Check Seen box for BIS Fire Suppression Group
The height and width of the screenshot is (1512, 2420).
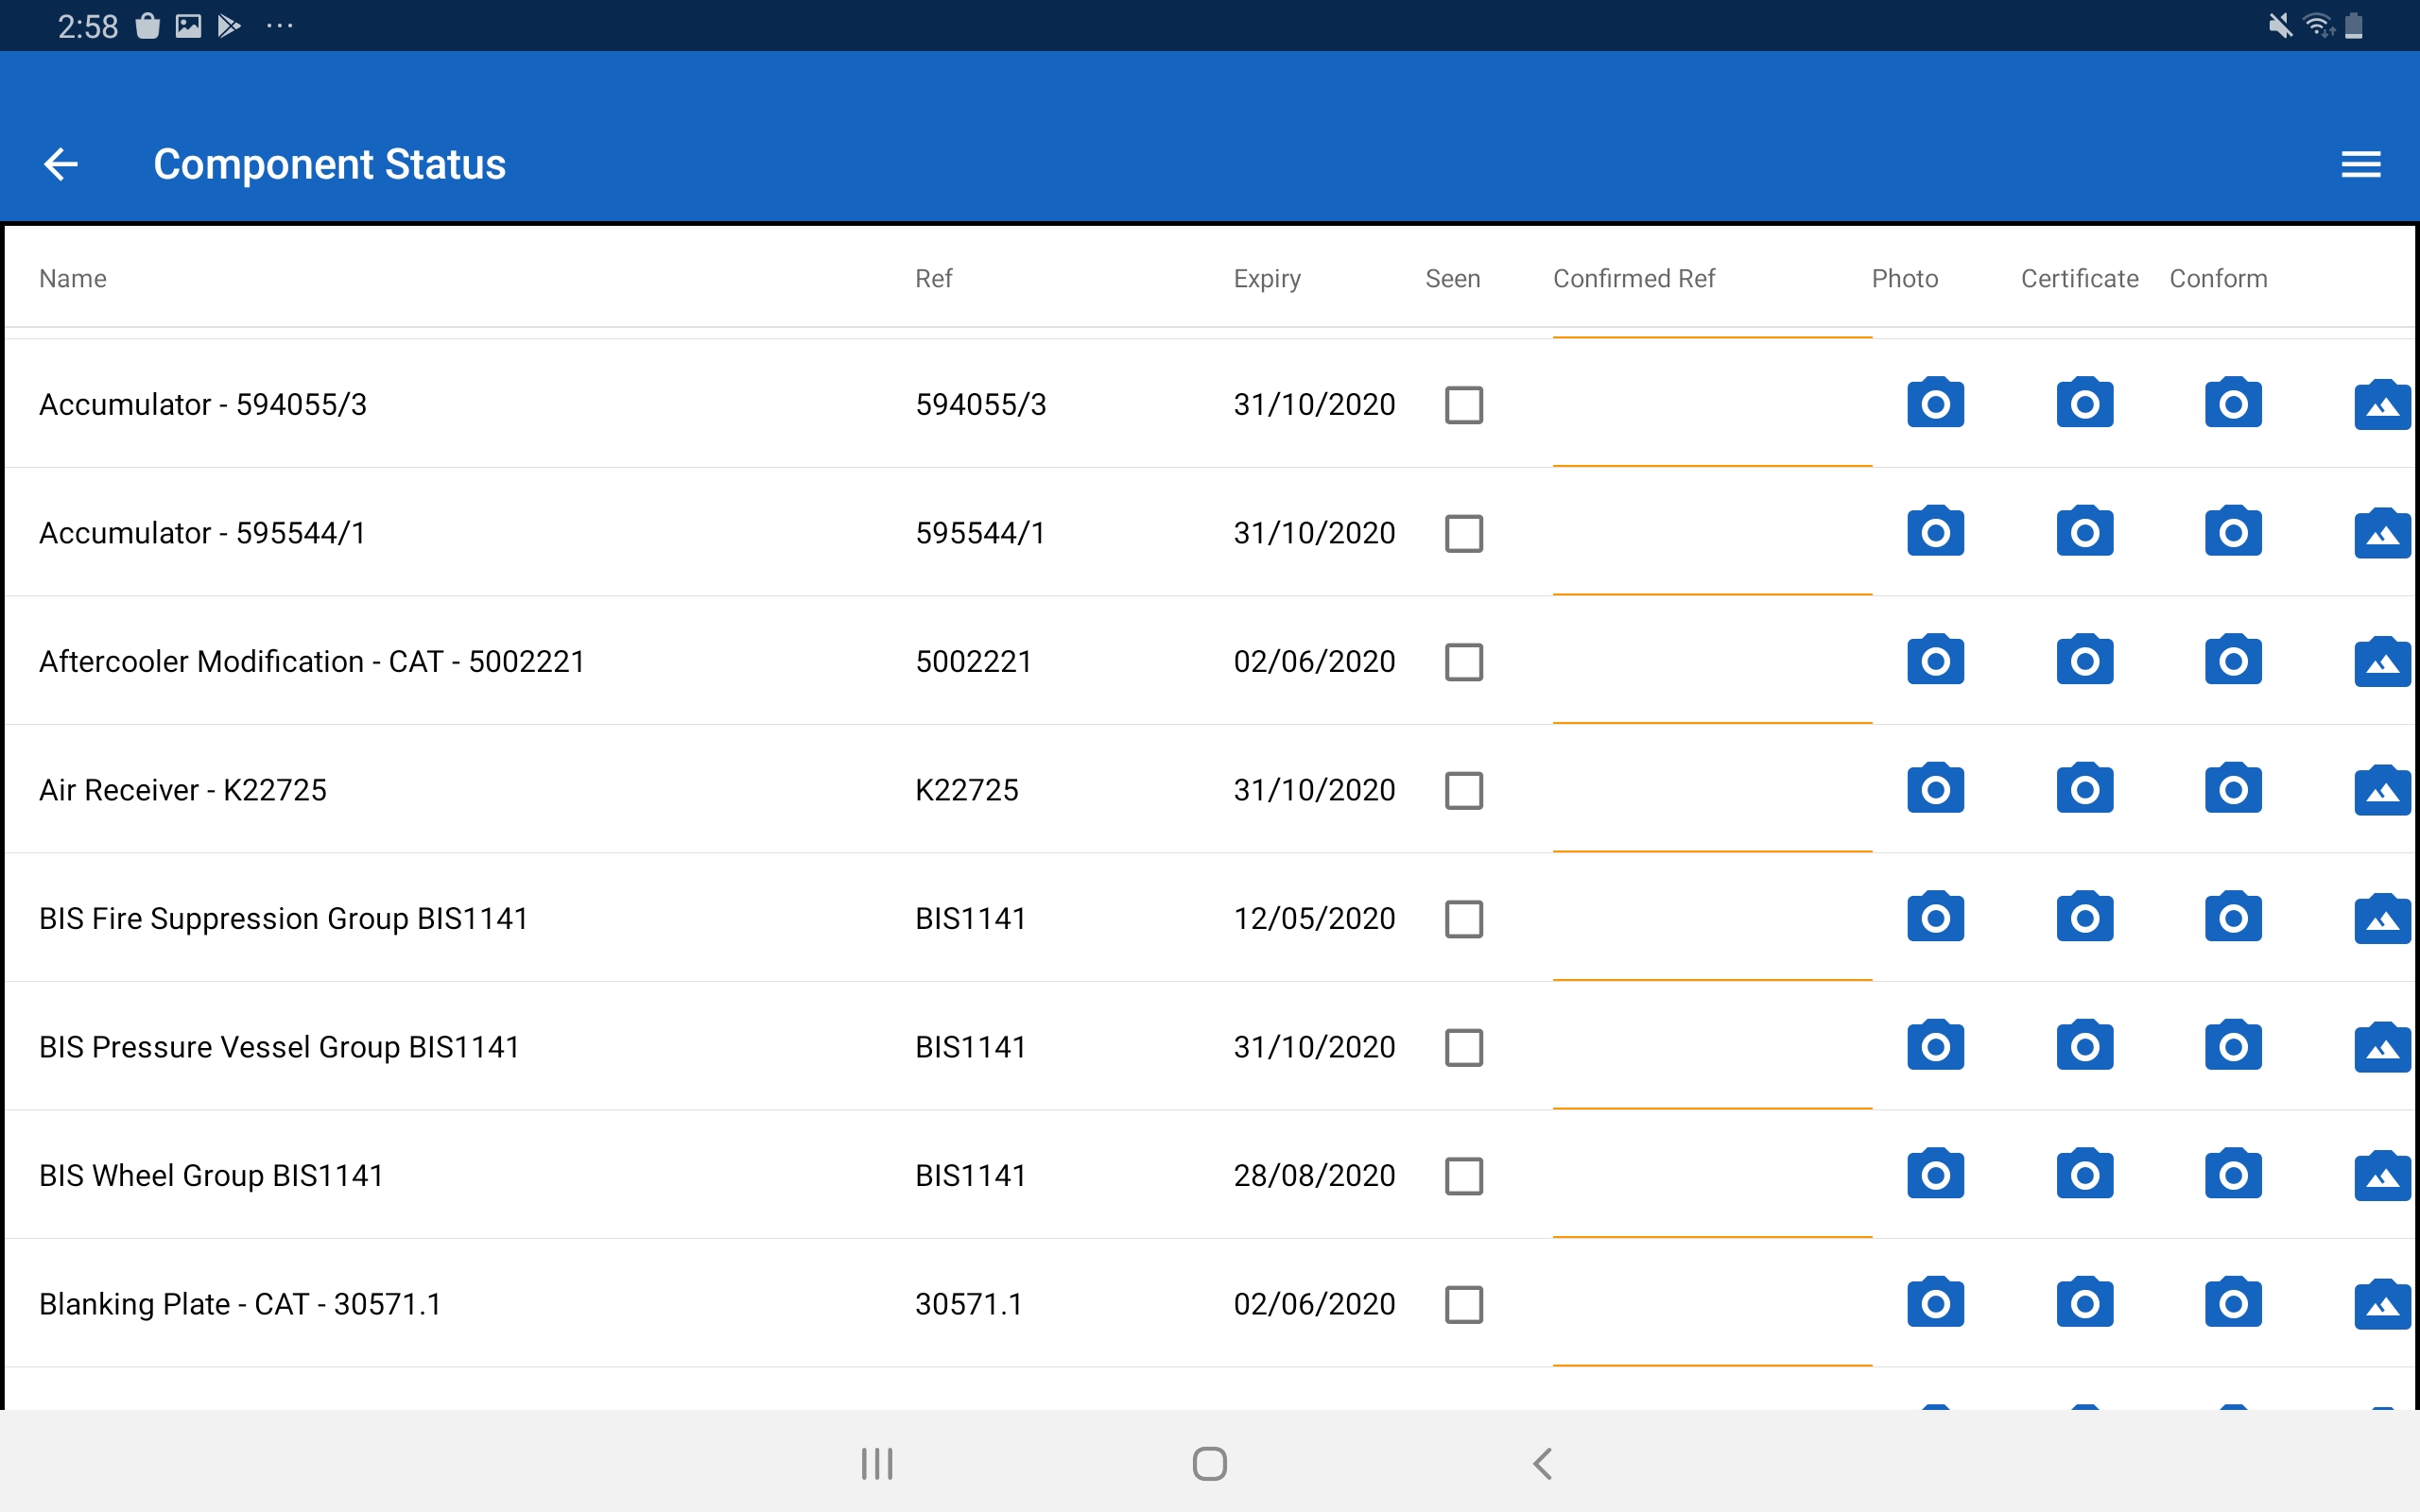(1463, 919)
